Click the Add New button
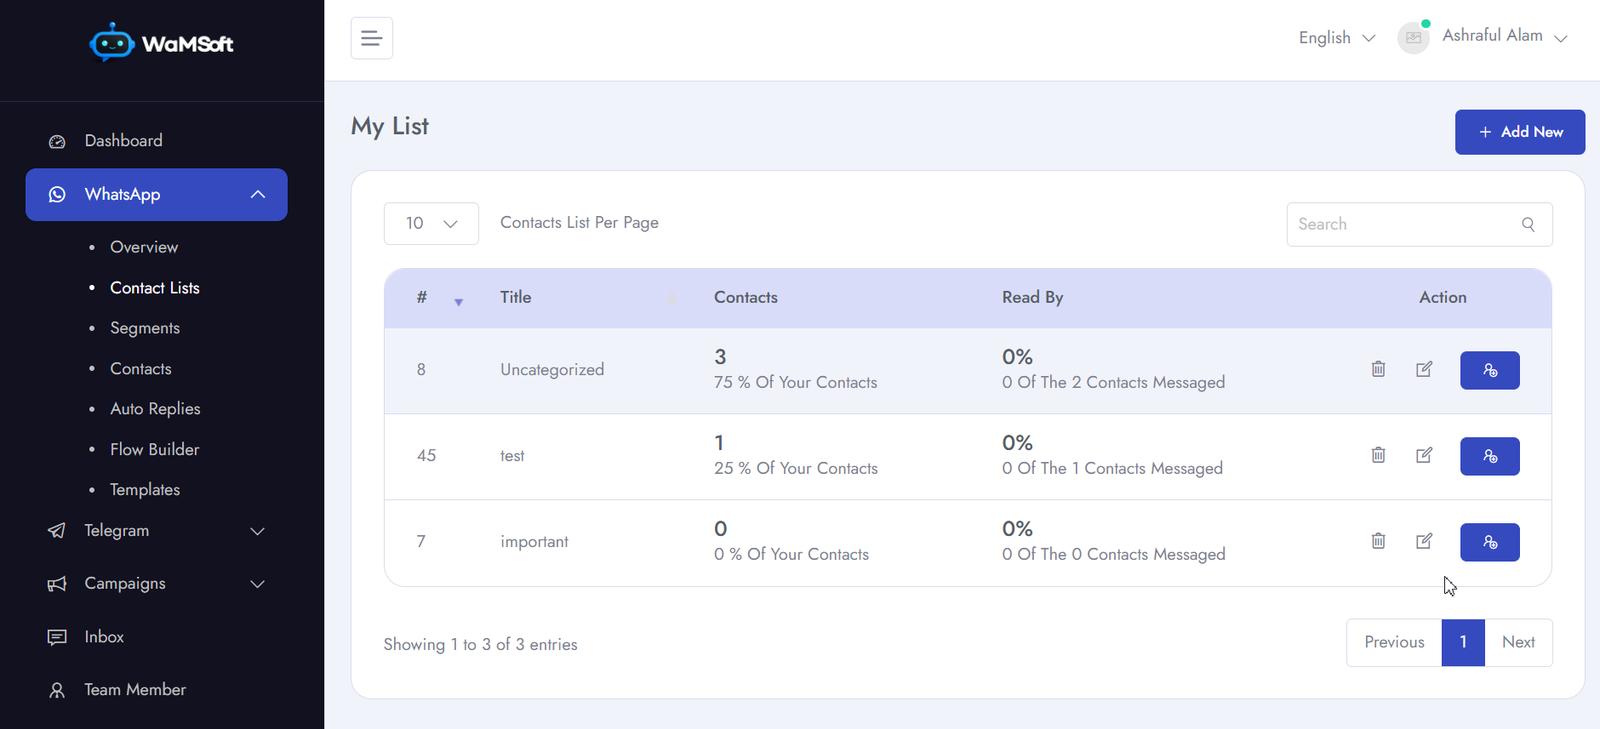This screenshot has height=729, width=1600. pyautogui.click(x=1520, y=132)
